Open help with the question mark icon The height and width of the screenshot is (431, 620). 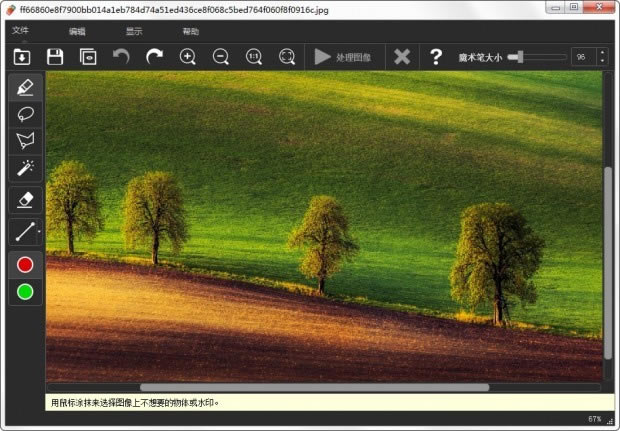pos(436,57)
